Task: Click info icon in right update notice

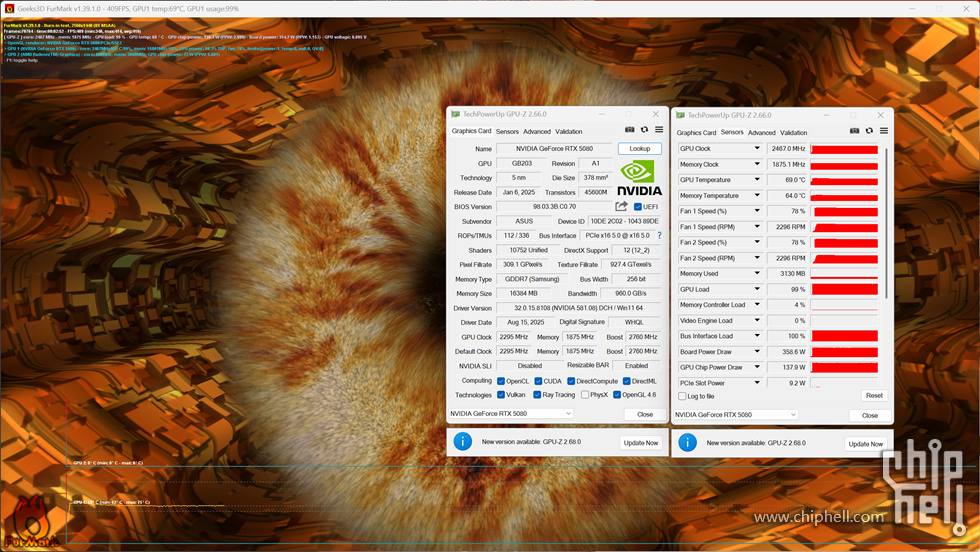Action: pos(688,443)
